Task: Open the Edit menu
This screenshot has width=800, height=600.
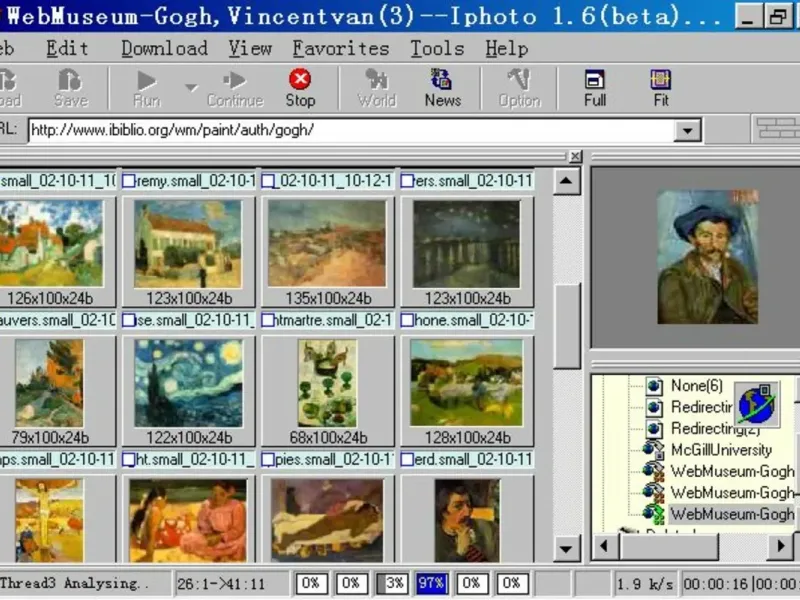Action: tap(67, 48)
